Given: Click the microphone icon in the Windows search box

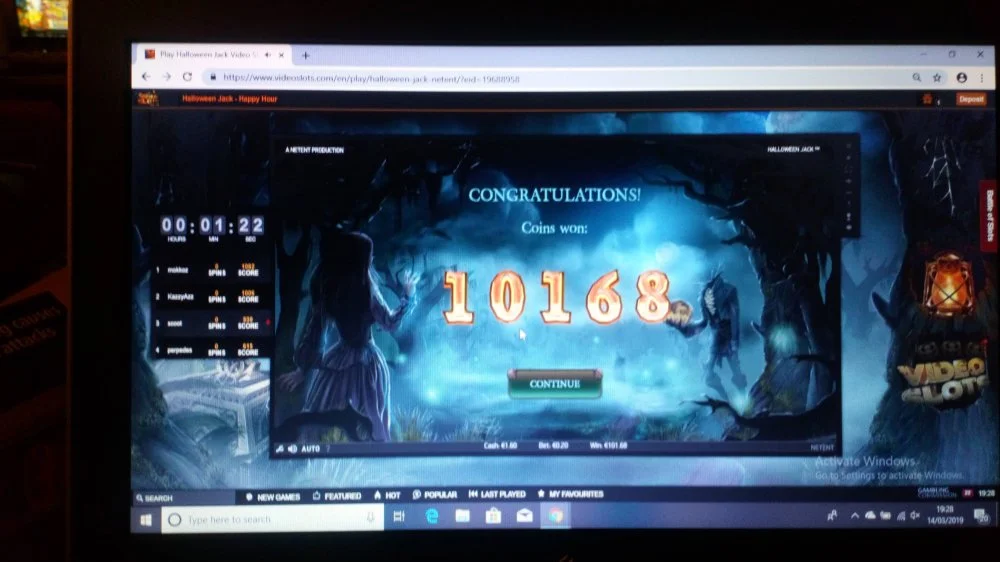Looking at the screenshot, I should tap(371, 519).
